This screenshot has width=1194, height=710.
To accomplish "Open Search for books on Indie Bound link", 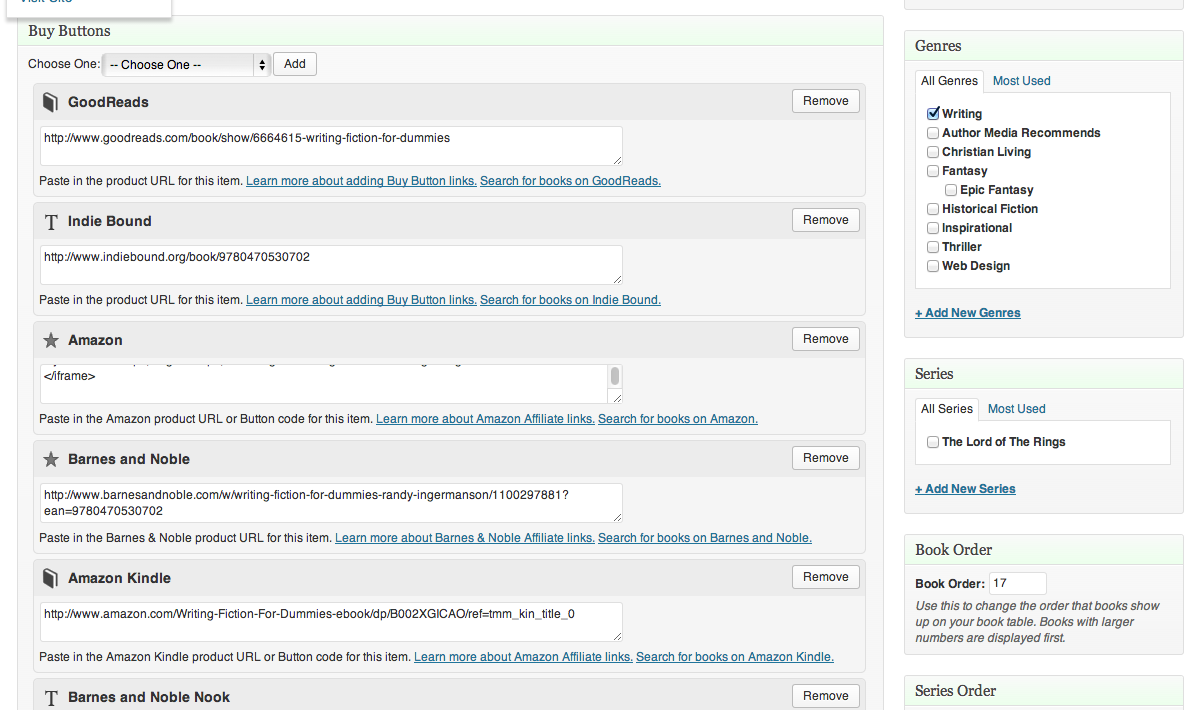I will click(x=570, y=300).
